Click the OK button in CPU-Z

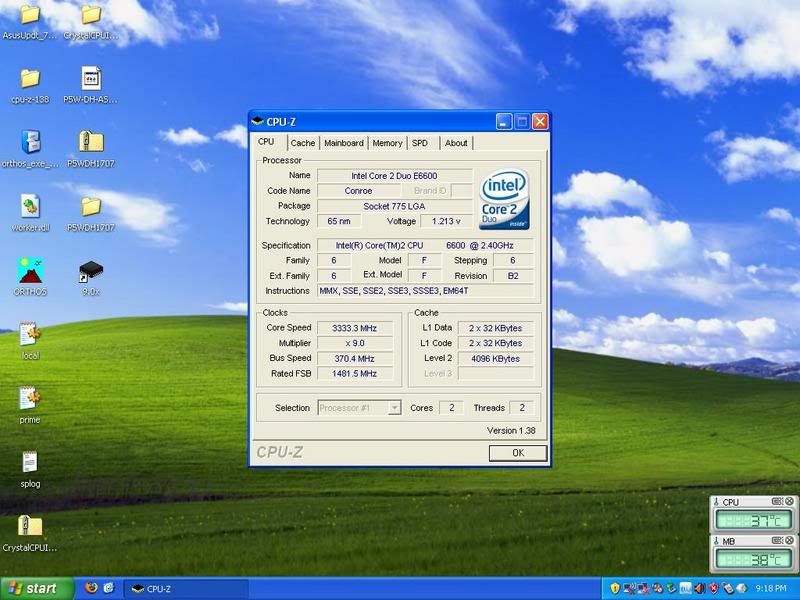pos(518,453)
